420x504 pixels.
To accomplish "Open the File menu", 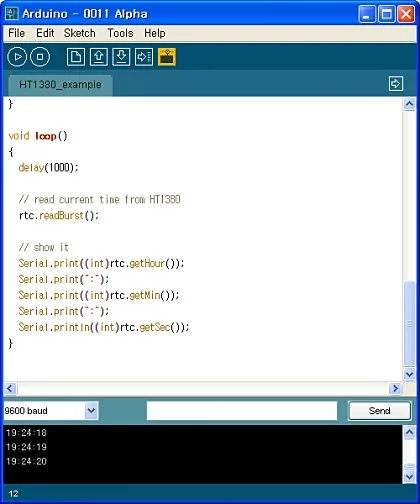I will pyautogui.click(x=16, y=33).
